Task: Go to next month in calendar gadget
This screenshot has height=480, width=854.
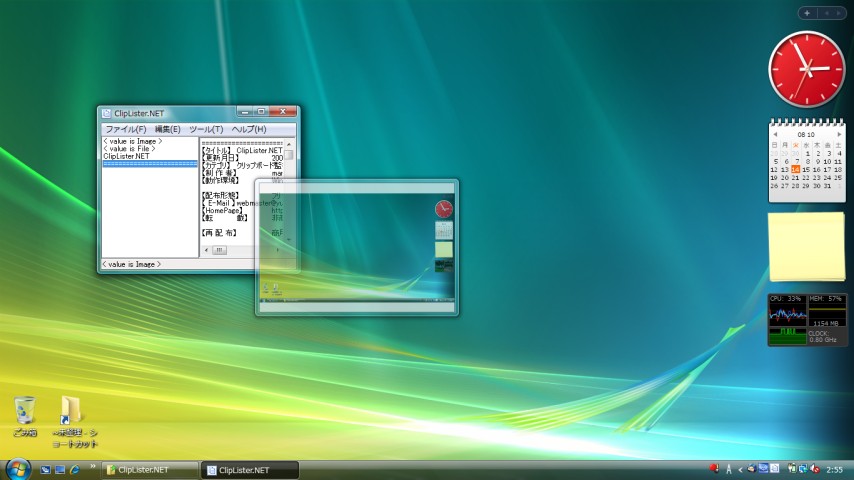Action: click(839, 134)
